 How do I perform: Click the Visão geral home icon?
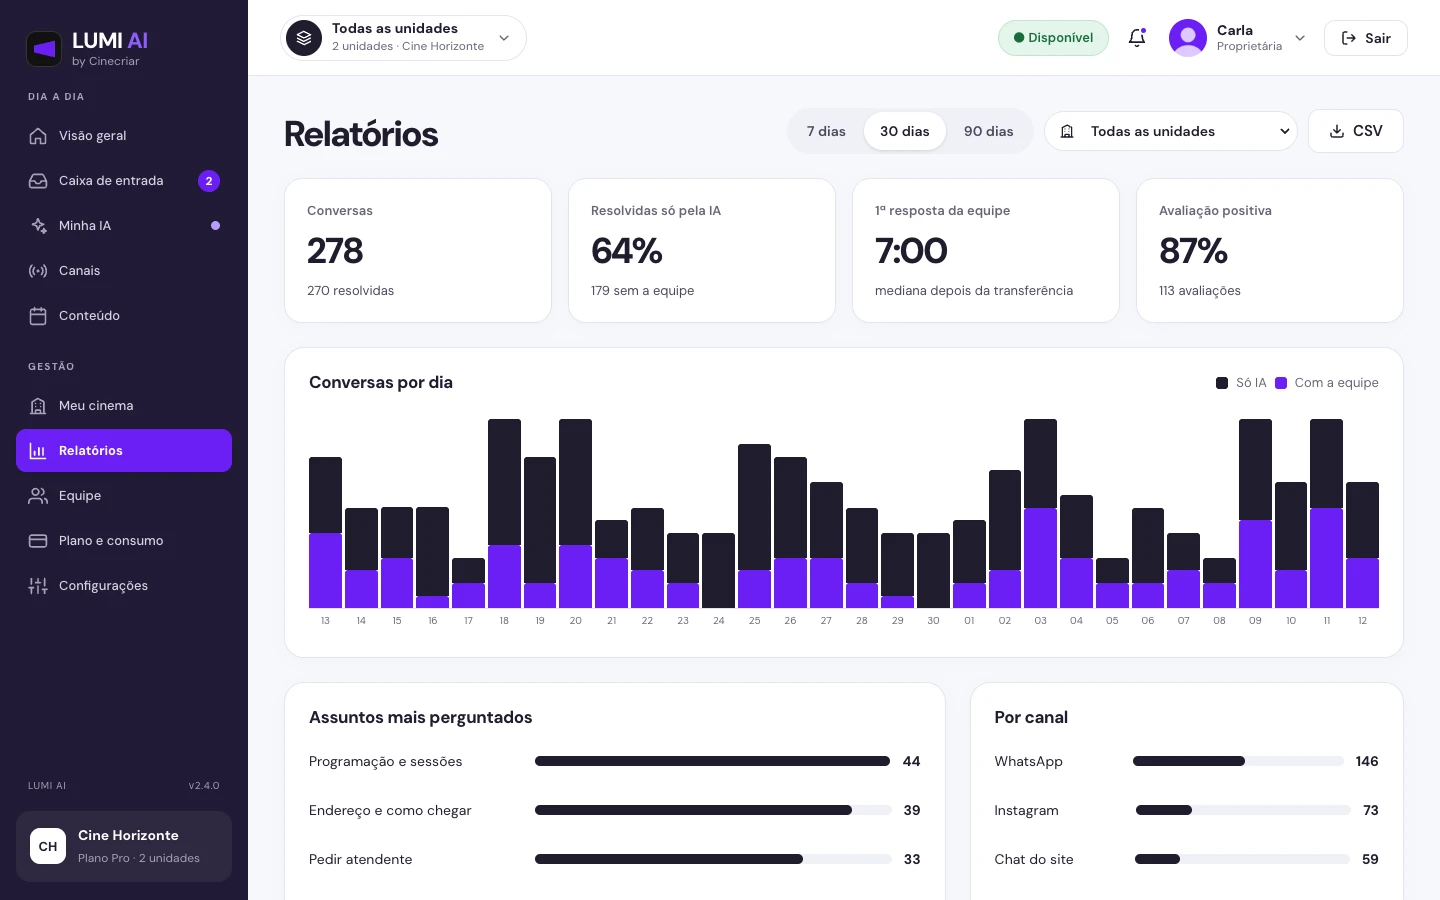coord(38,136)
